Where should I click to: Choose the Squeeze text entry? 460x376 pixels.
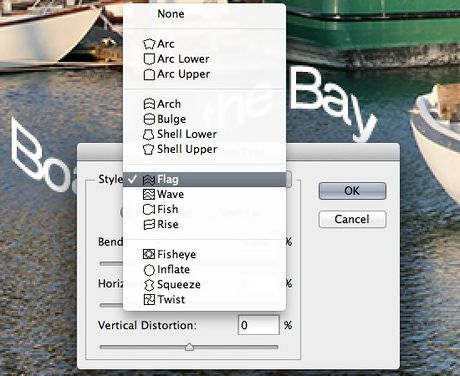pos(179,285)
